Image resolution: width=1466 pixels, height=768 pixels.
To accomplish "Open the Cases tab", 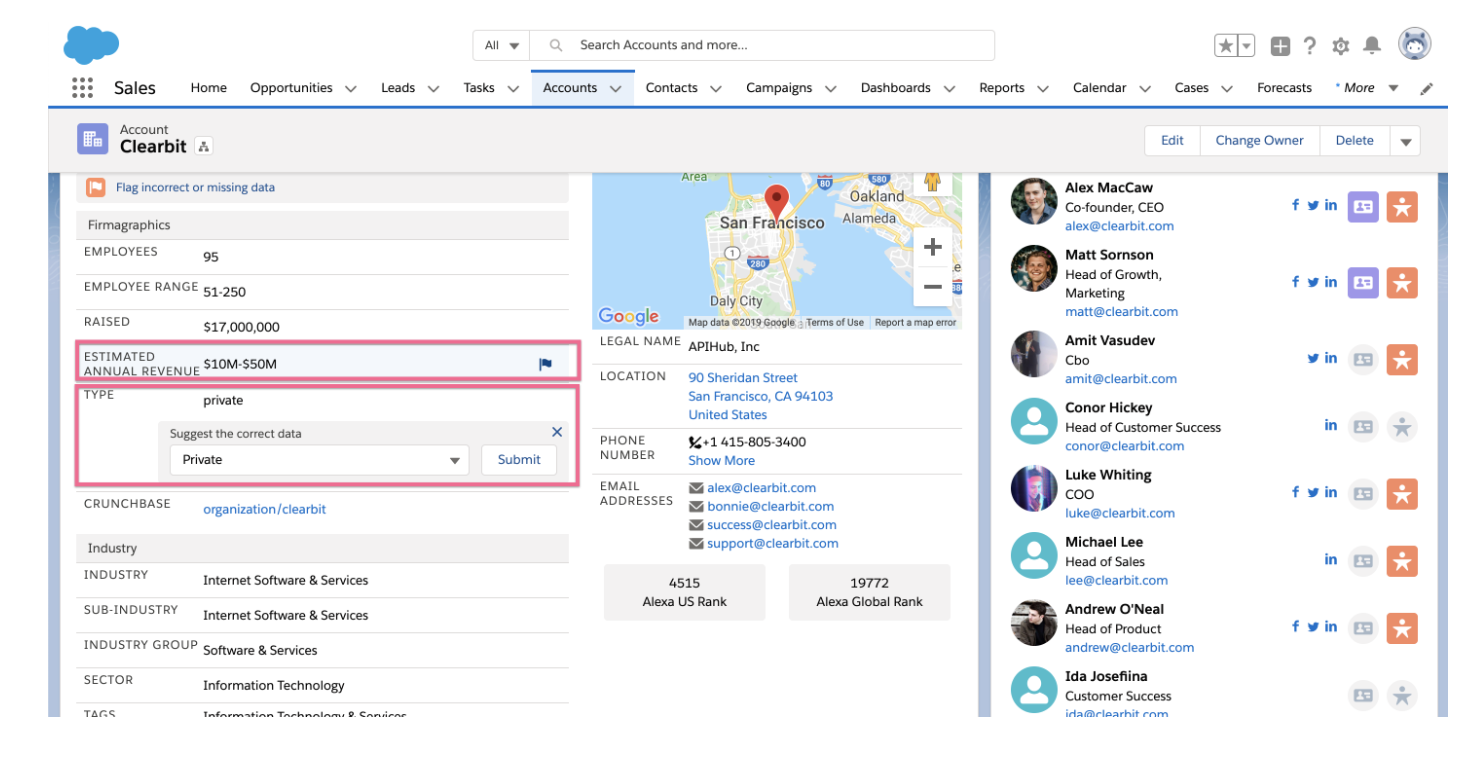I will tap(1192, 88).
